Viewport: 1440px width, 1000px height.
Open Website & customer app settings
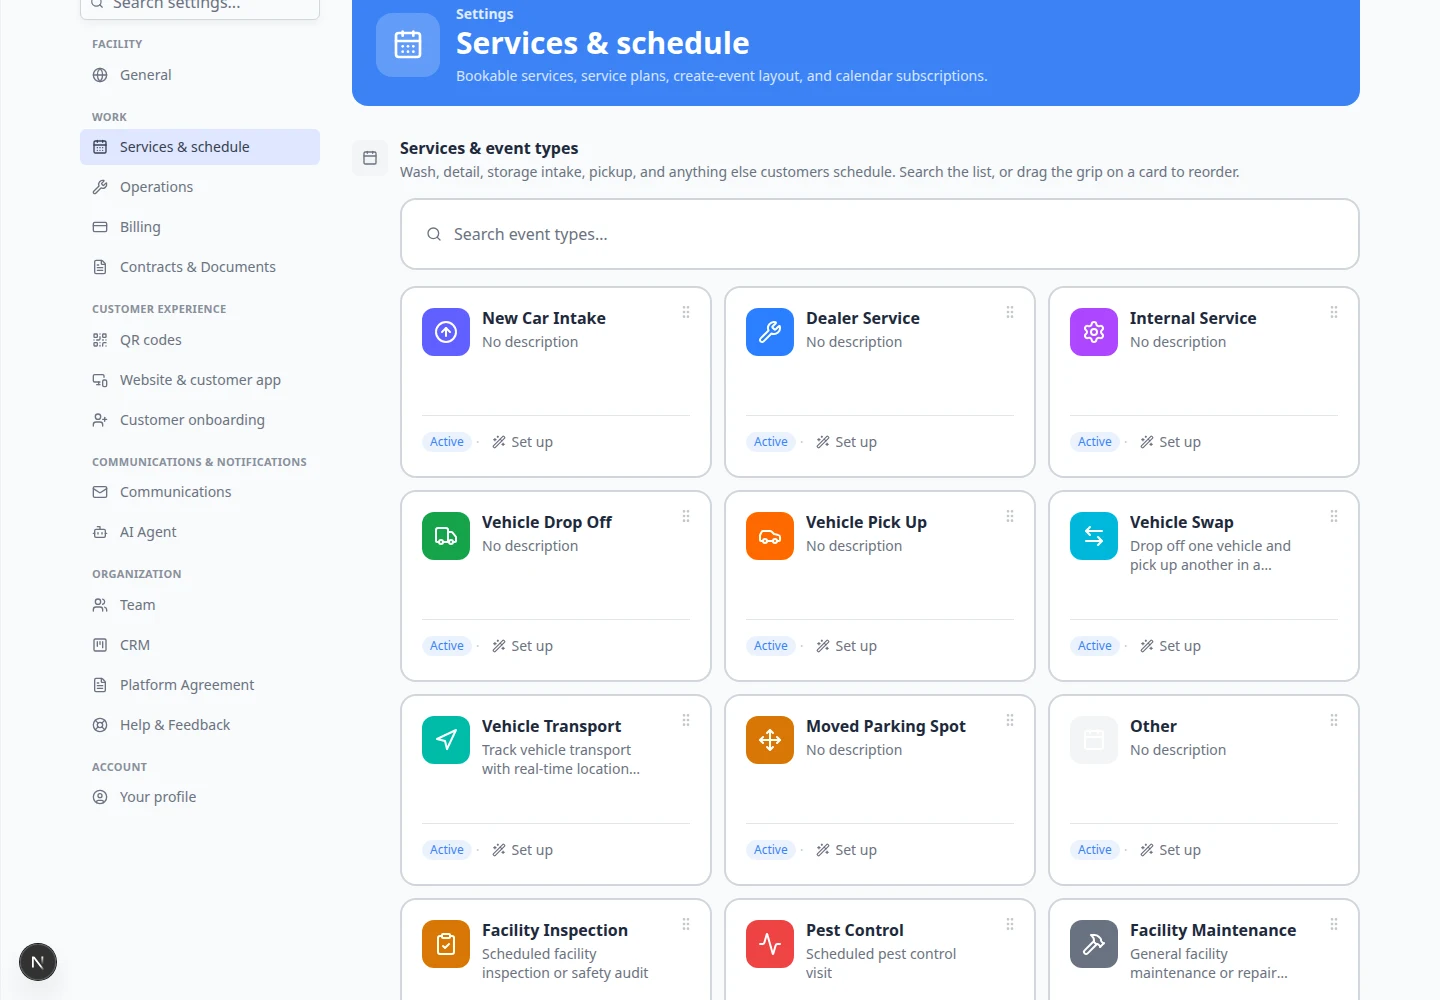[x=200, y=380]
